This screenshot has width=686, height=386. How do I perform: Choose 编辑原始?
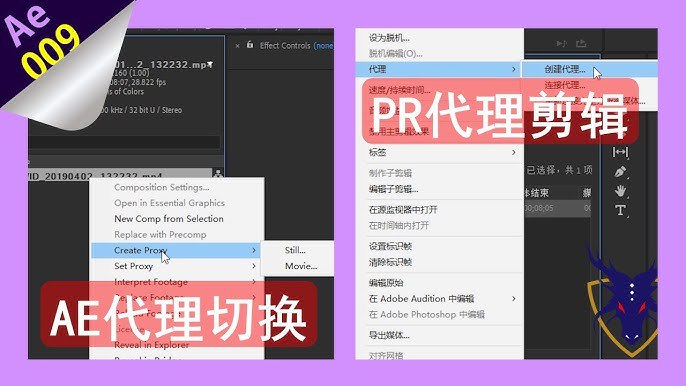pos(386,283)
